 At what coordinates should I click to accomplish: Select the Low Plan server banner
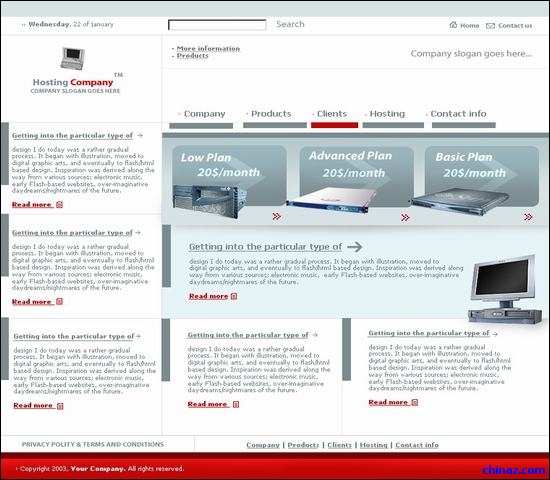[229, 181]
